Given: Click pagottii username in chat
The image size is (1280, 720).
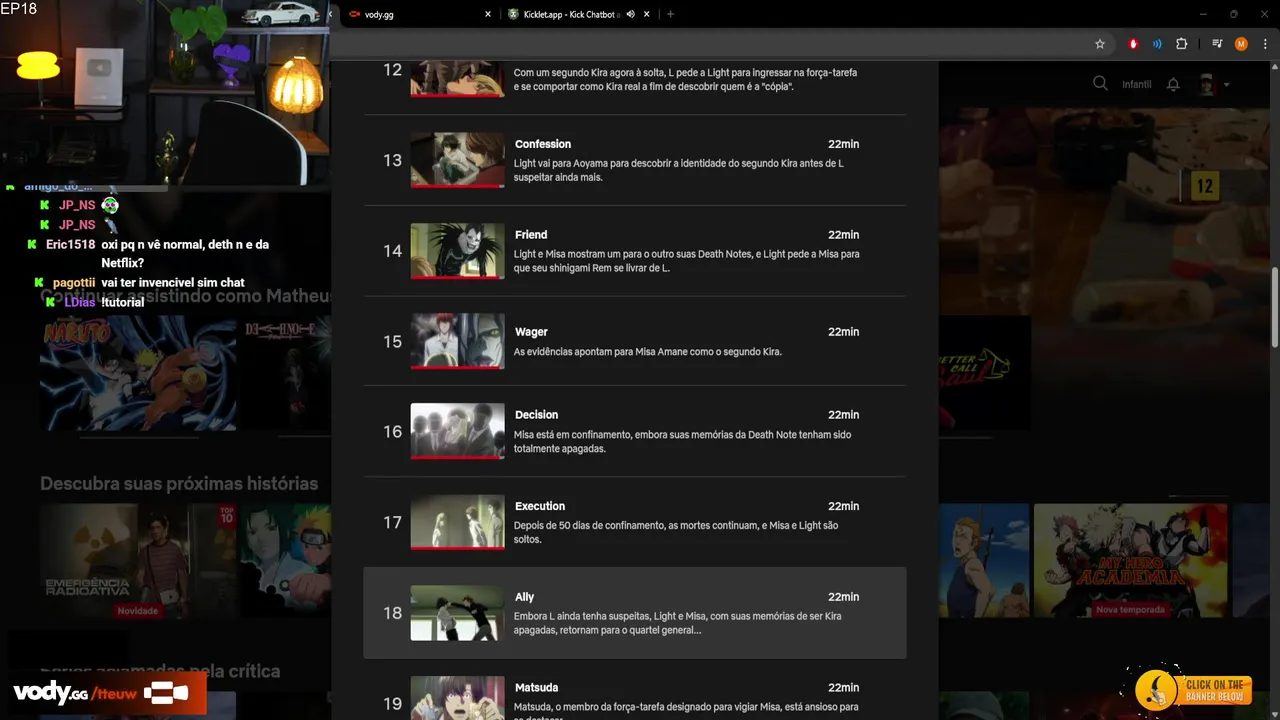Looking at the screenshot, I should (74, 283).
